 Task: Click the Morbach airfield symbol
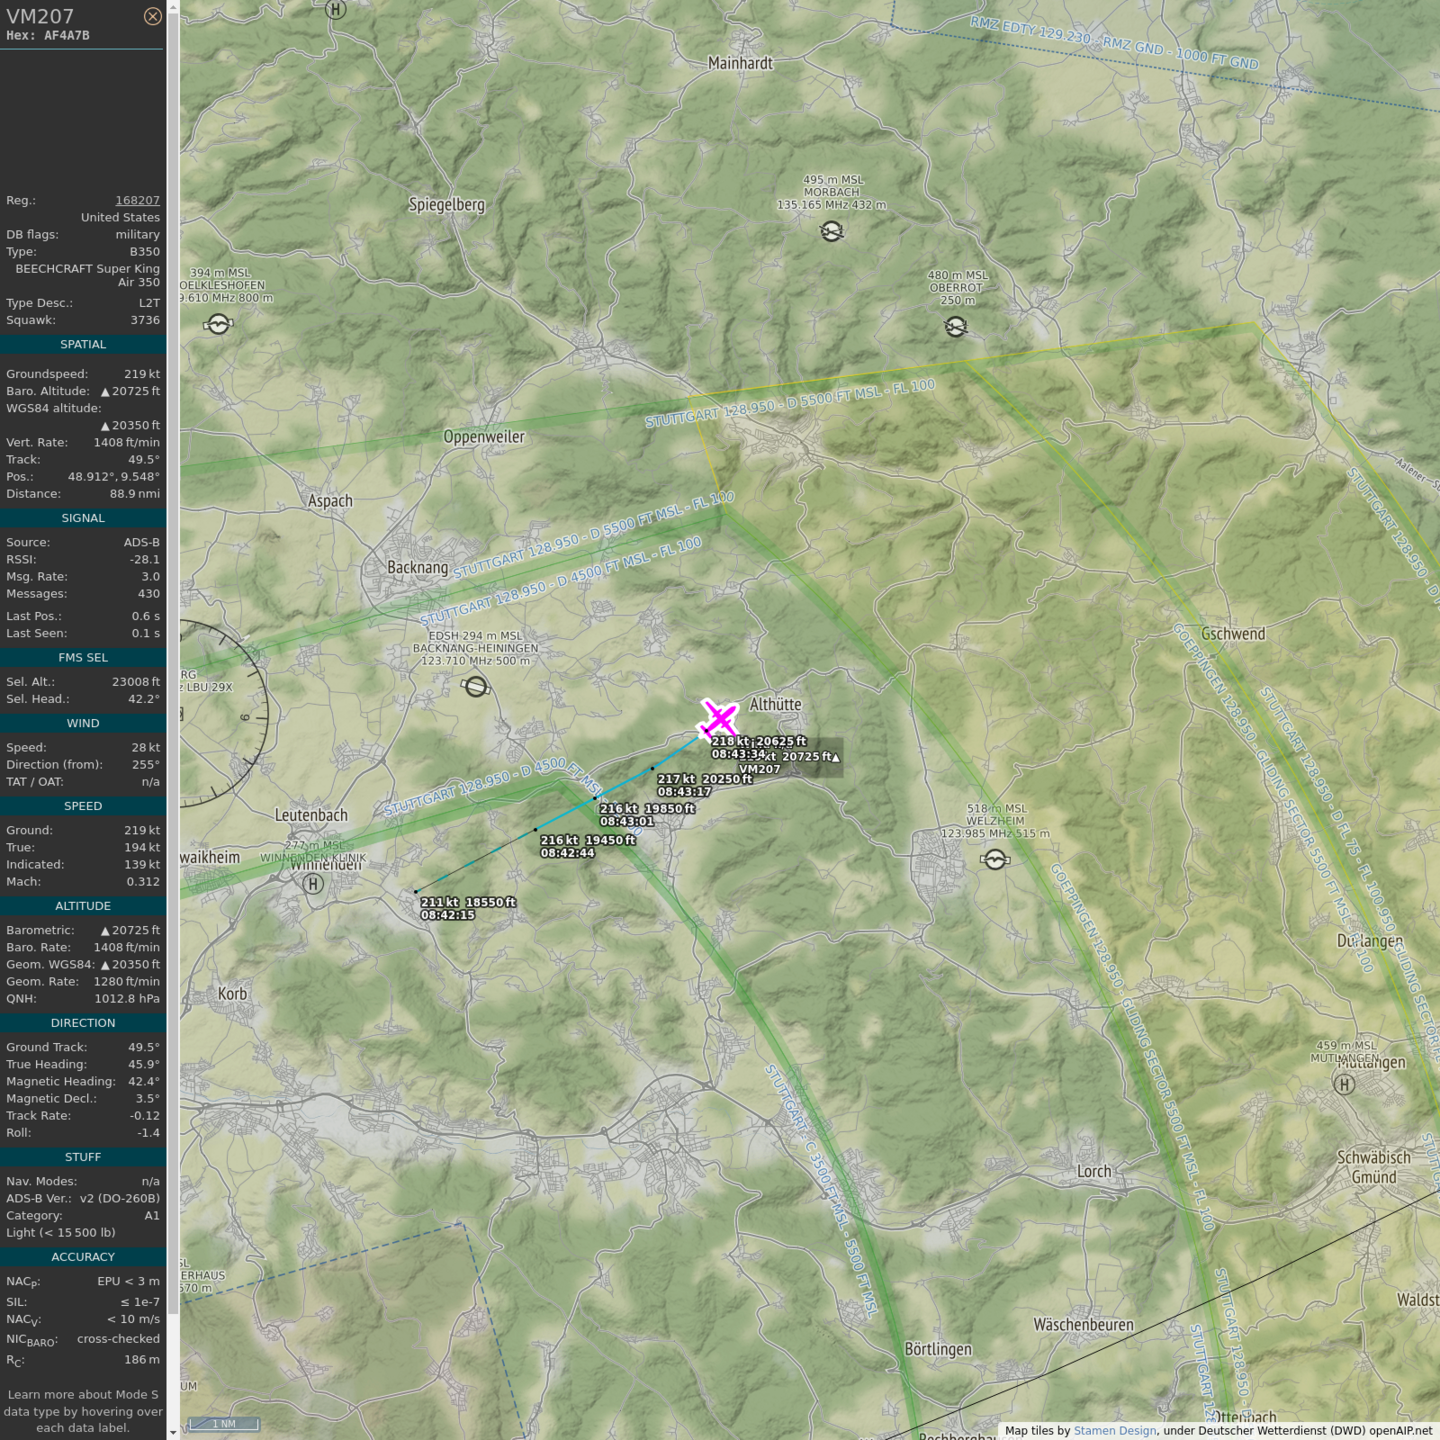pyautogui.click(x=831, y=232)
